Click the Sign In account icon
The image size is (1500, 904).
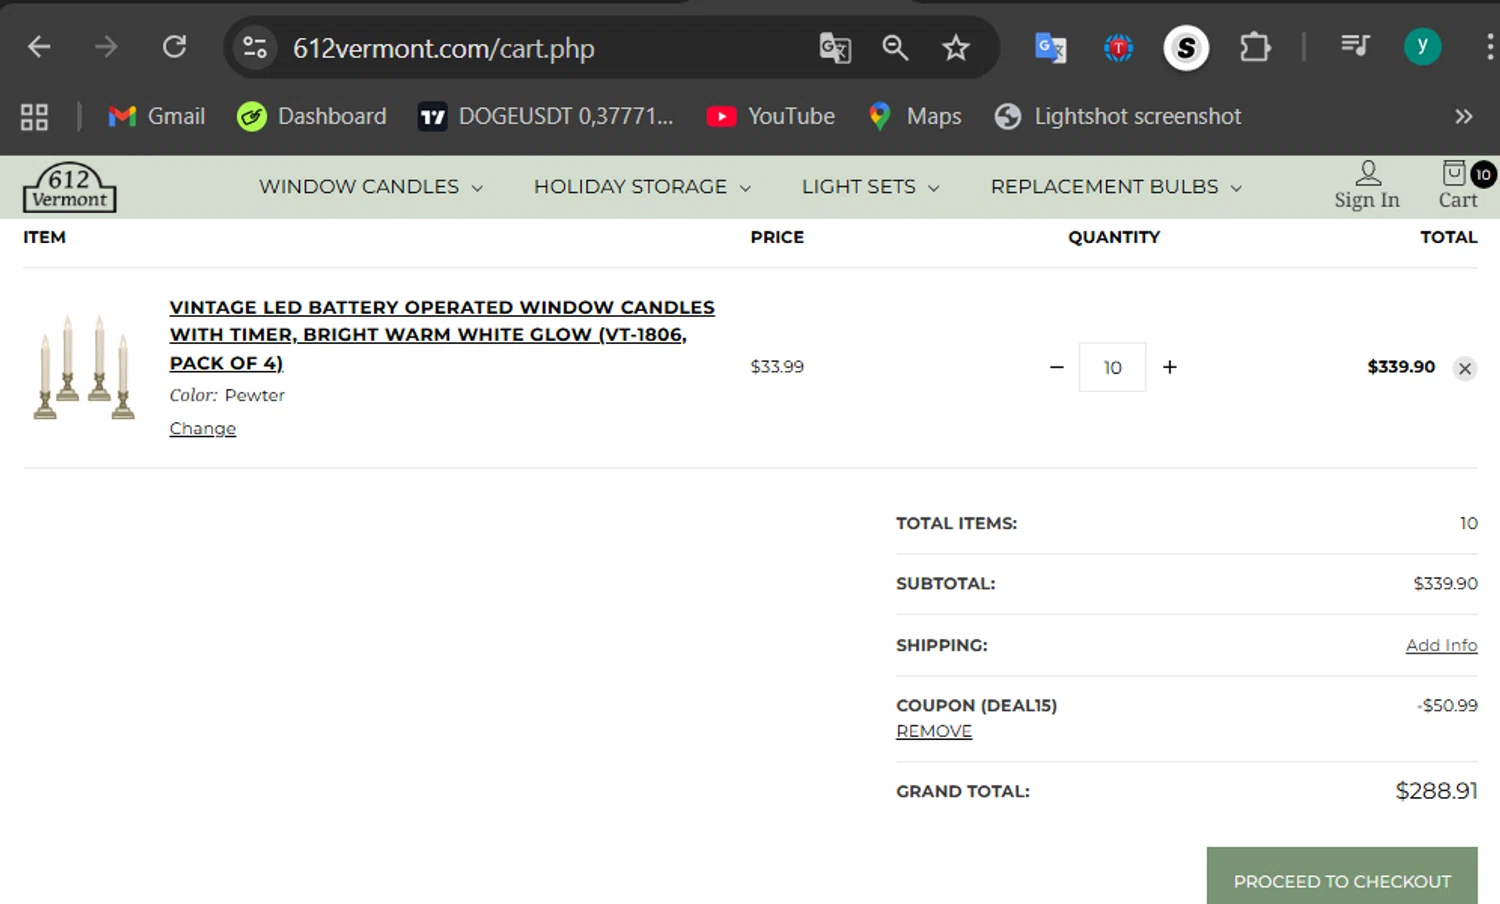tap(1367, 186)
